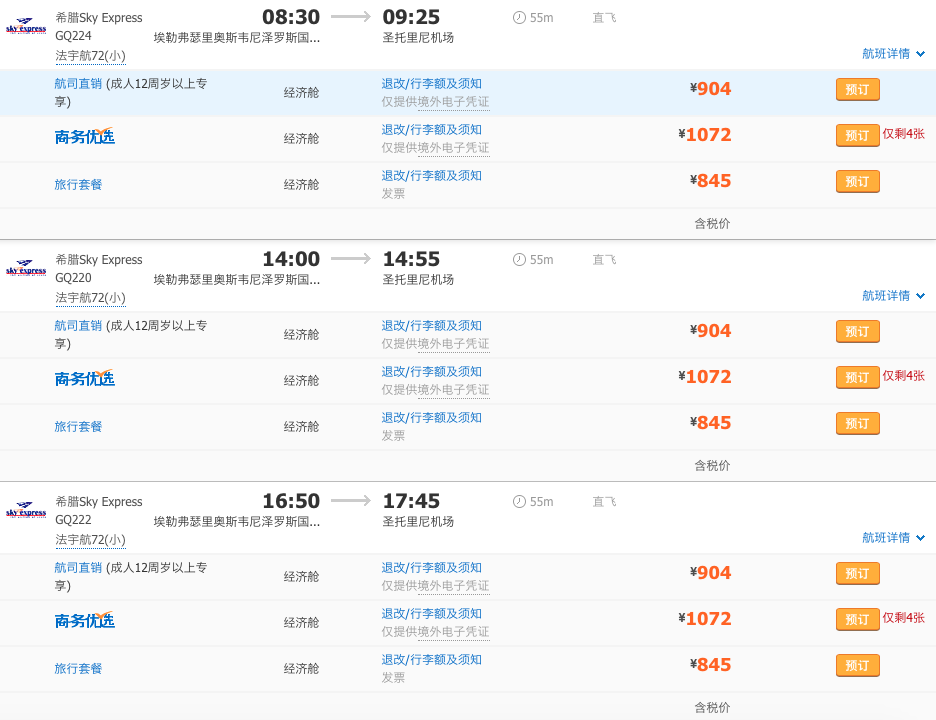Book the ¥904 fare on flight GQ224
Screen dimensions: 936x720
point(857,90)
